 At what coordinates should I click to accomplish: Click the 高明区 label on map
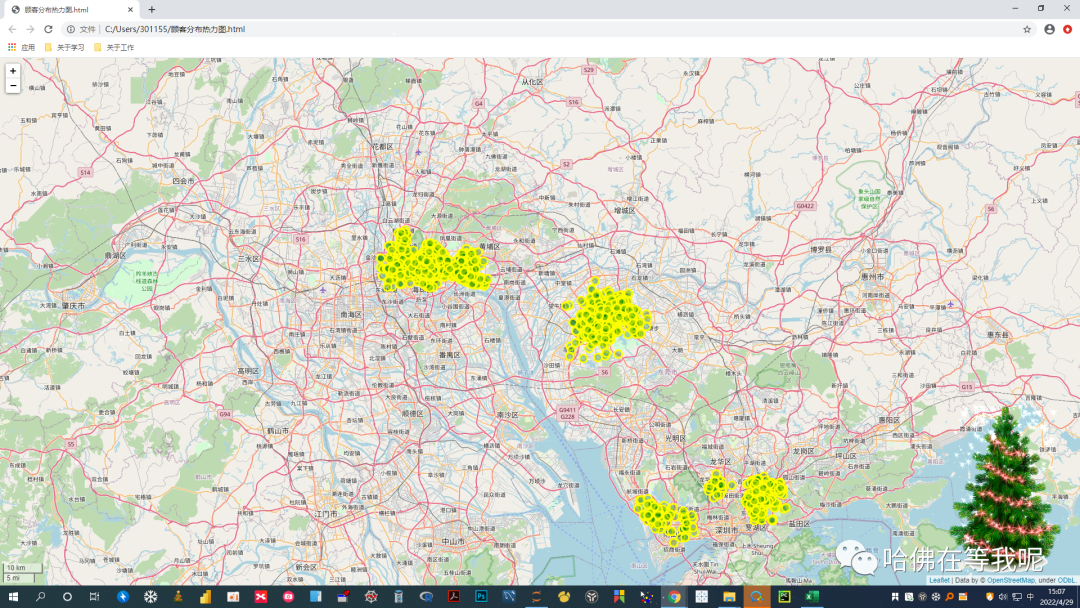(248, 371)
